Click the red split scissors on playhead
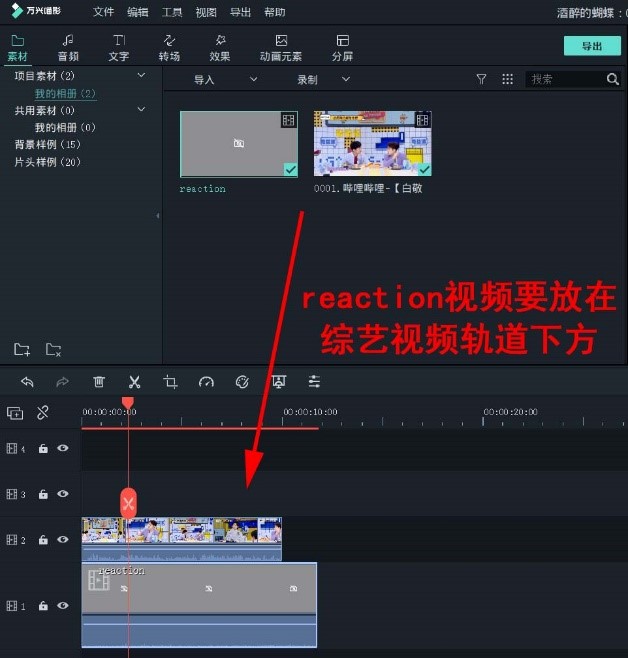This screenshot has width=628, height=658. (x=128, y=503)
